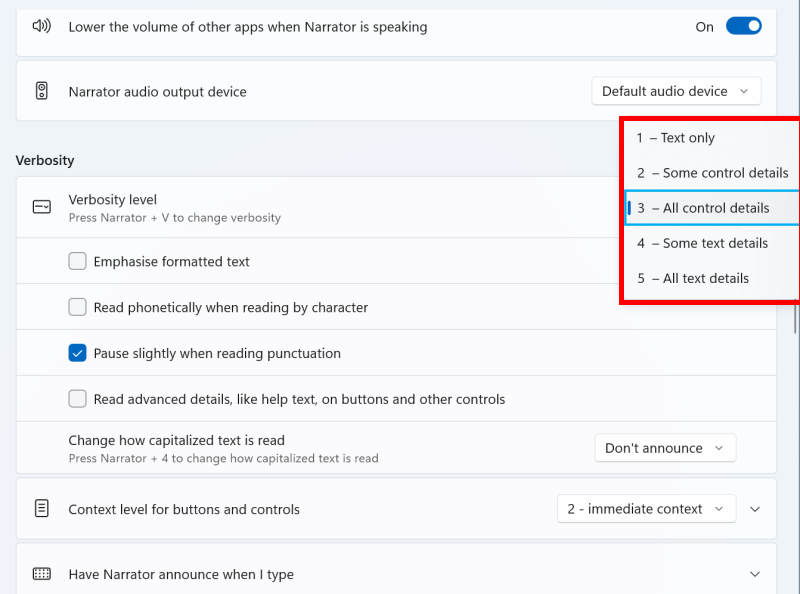Enable Emphasise formatted text checkbox

77,262
